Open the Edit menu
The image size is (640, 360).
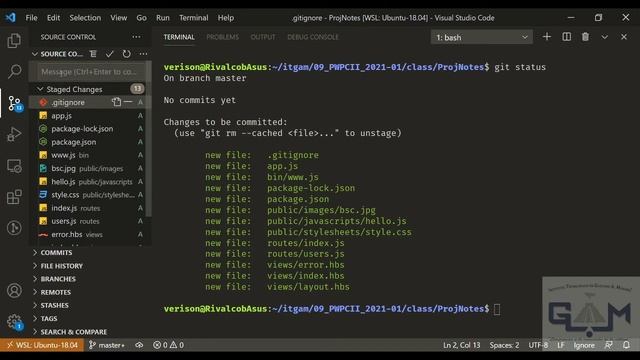click(x=53, y=18)
